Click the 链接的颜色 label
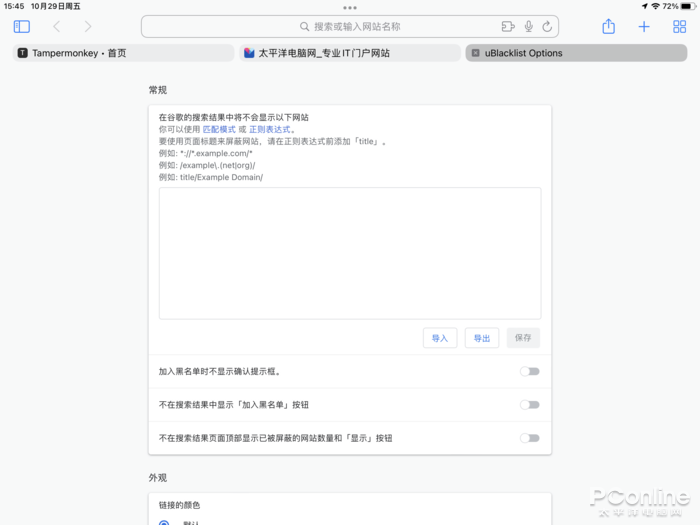700x525 pixels. 179,505
